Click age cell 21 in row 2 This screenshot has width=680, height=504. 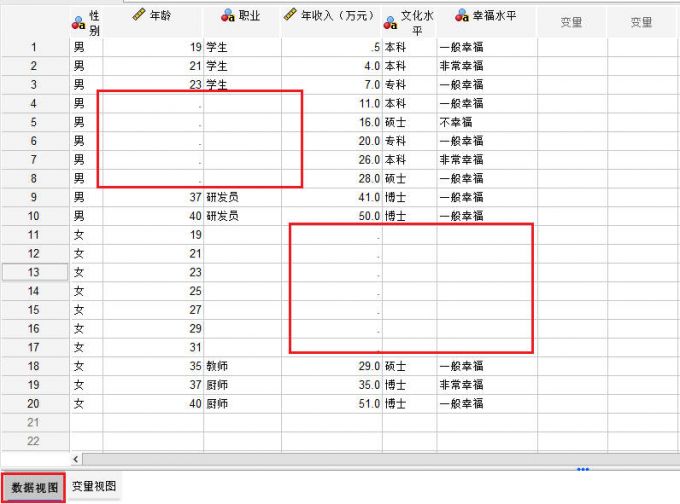point(153,66)
